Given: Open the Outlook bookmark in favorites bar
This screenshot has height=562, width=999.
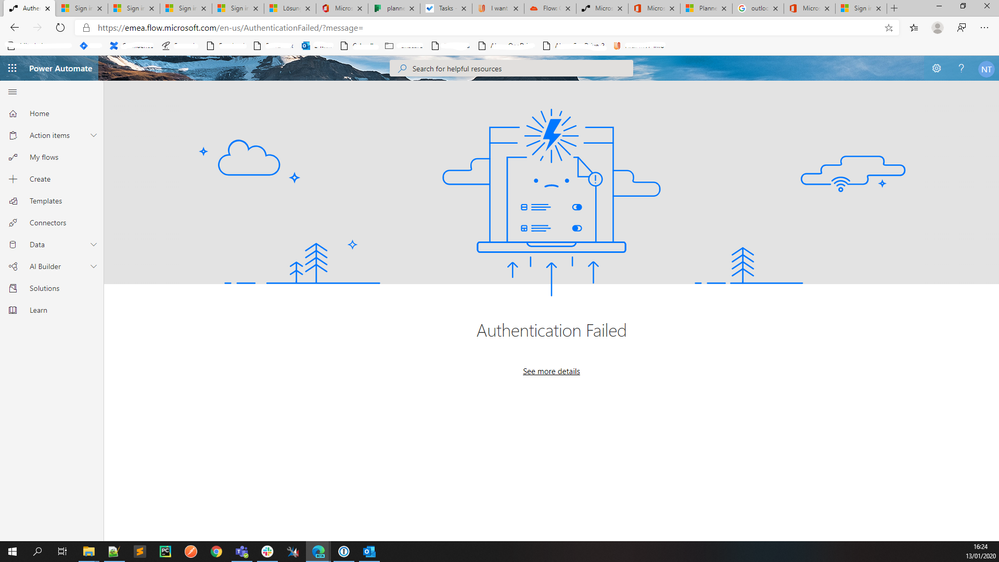Looking at the screenshot, I should tap(316, 46).
